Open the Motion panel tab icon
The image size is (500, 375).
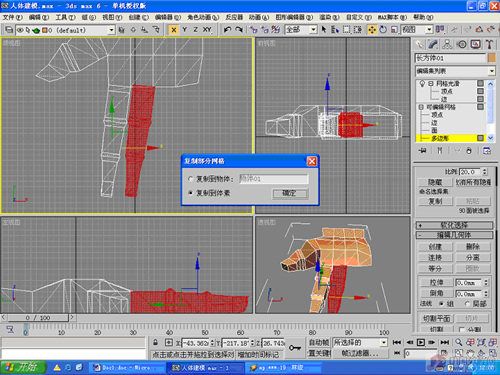point(462,44)
